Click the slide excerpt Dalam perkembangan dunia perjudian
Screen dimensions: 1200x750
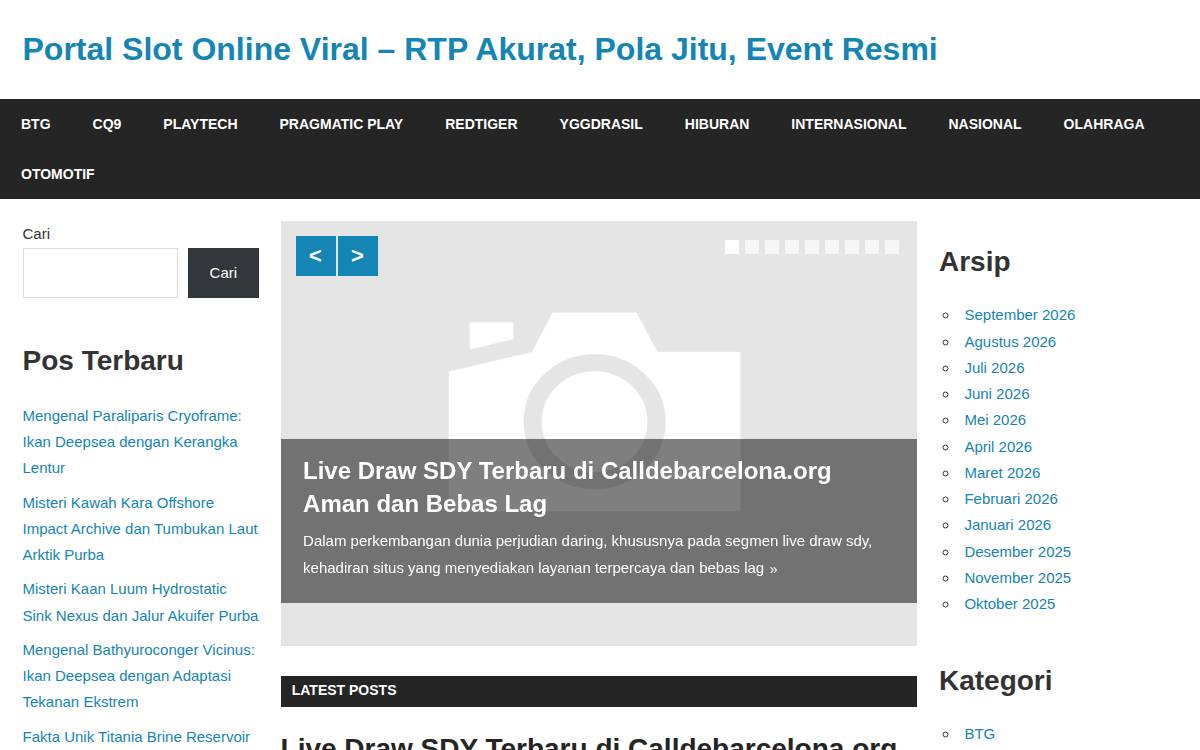coord(587,555)
